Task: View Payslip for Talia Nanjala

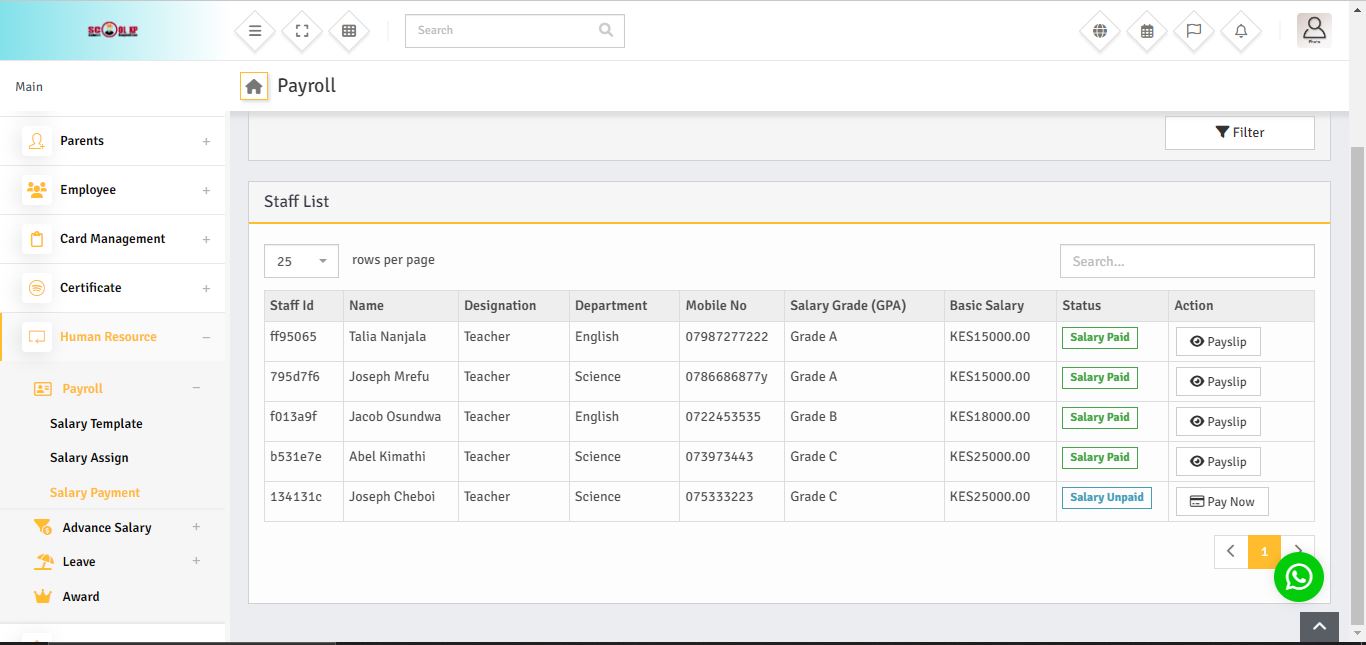Action: click(x=1217, y=342)
